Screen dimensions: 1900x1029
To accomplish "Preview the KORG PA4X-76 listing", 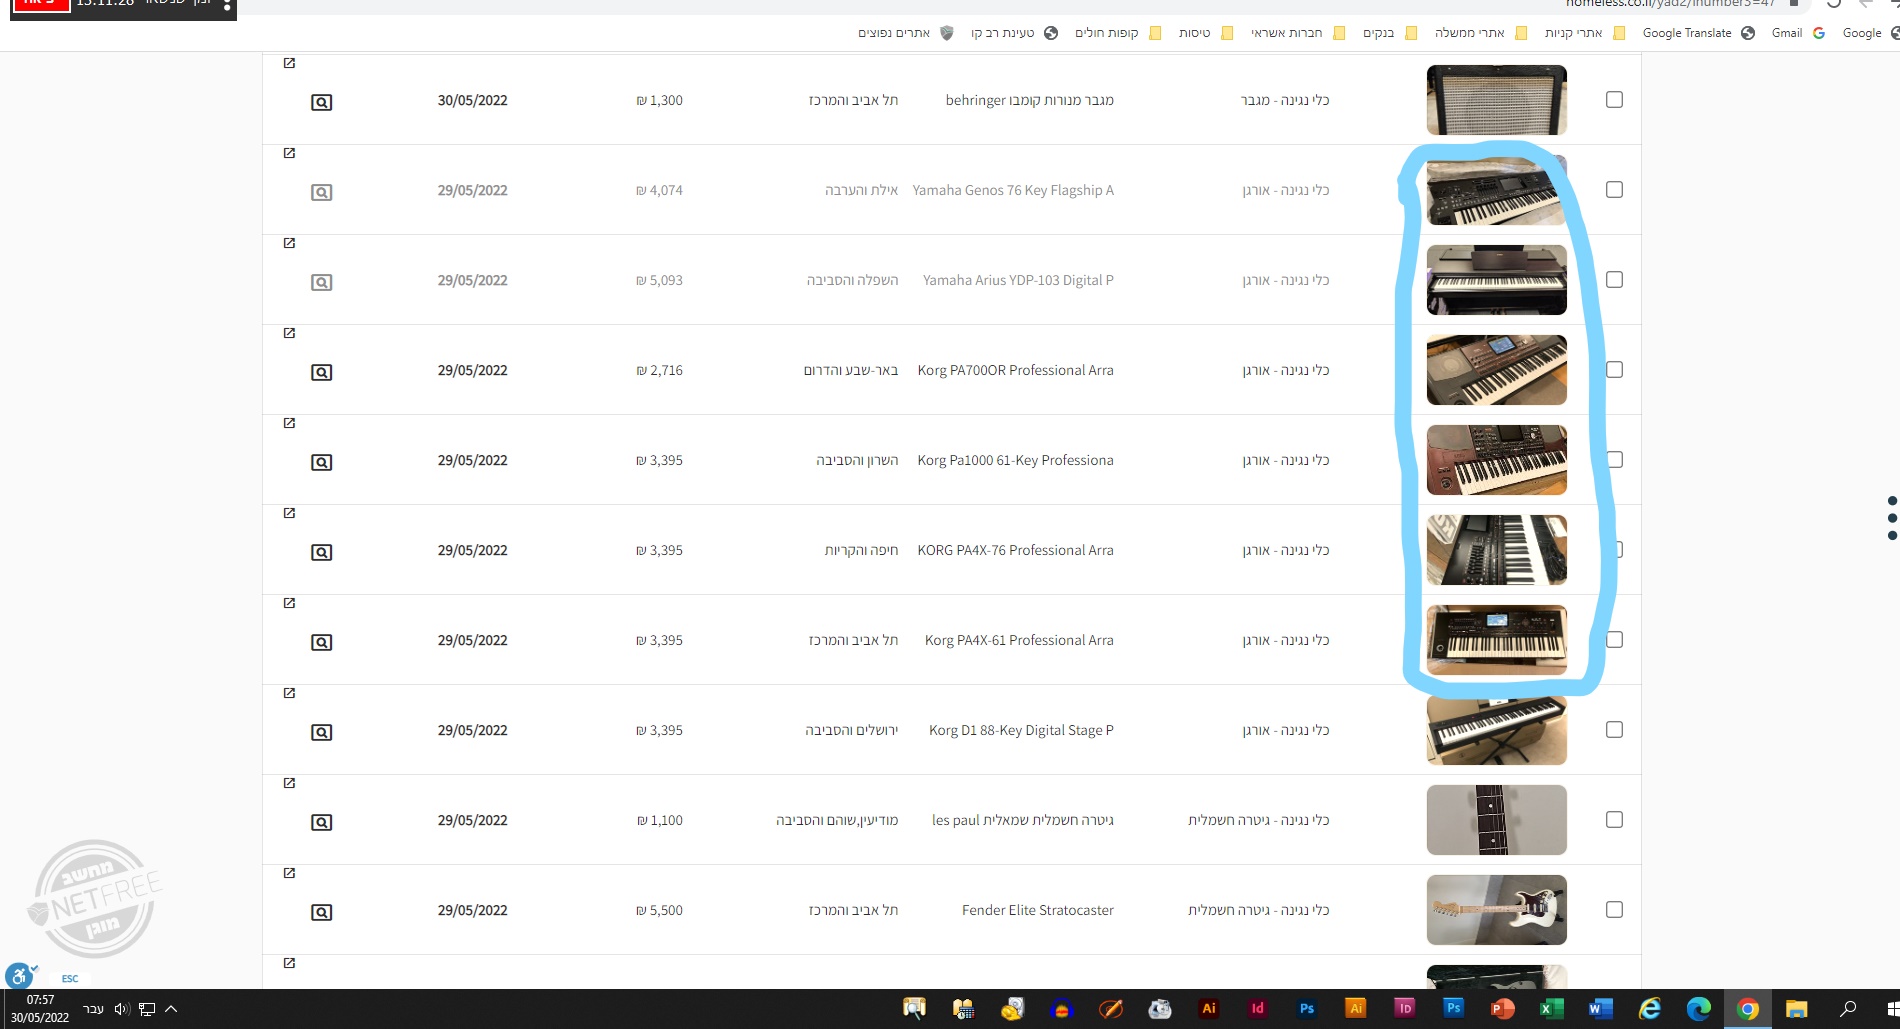I will [321, 552].
